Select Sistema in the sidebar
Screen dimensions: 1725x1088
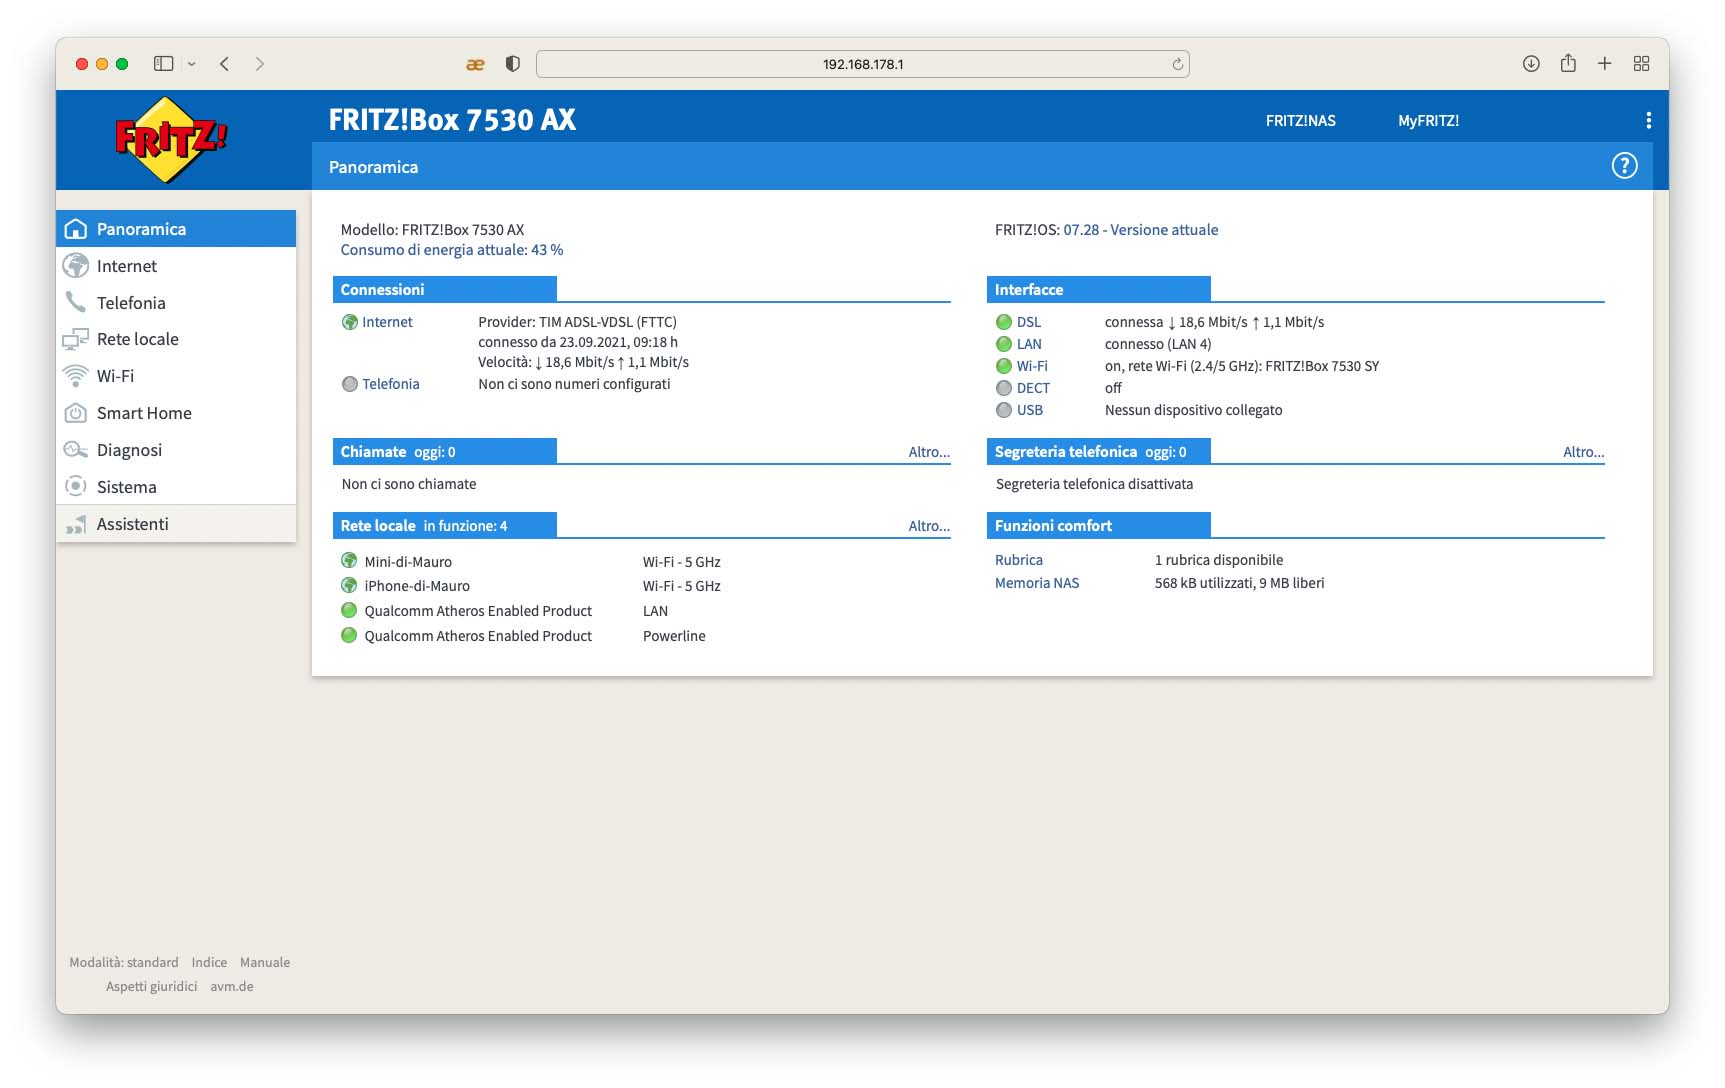pos(126,487)
